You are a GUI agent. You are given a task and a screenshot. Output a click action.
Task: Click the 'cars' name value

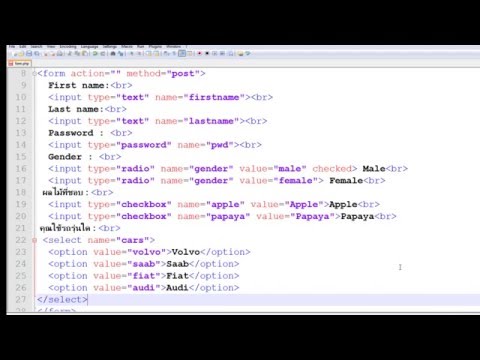(132, 240)
